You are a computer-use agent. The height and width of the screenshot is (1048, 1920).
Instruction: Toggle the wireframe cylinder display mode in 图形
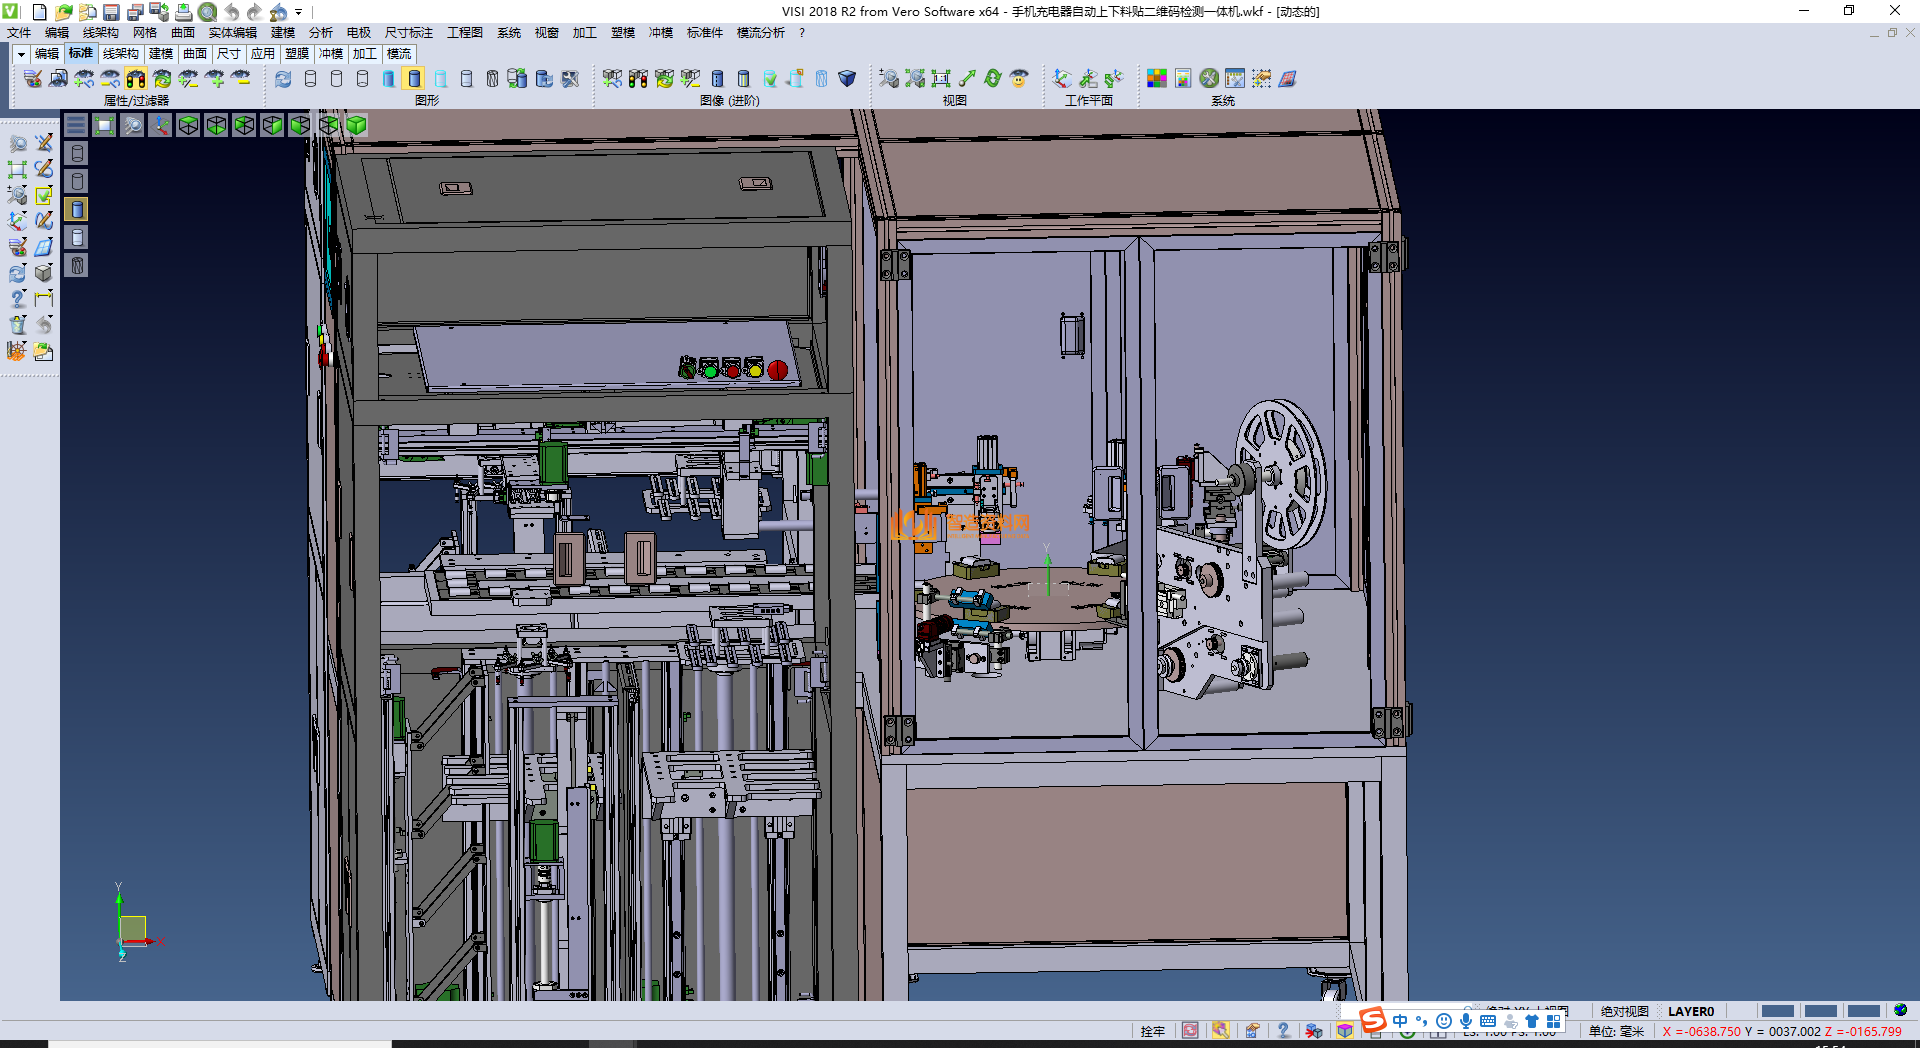[x=311, y=79]
